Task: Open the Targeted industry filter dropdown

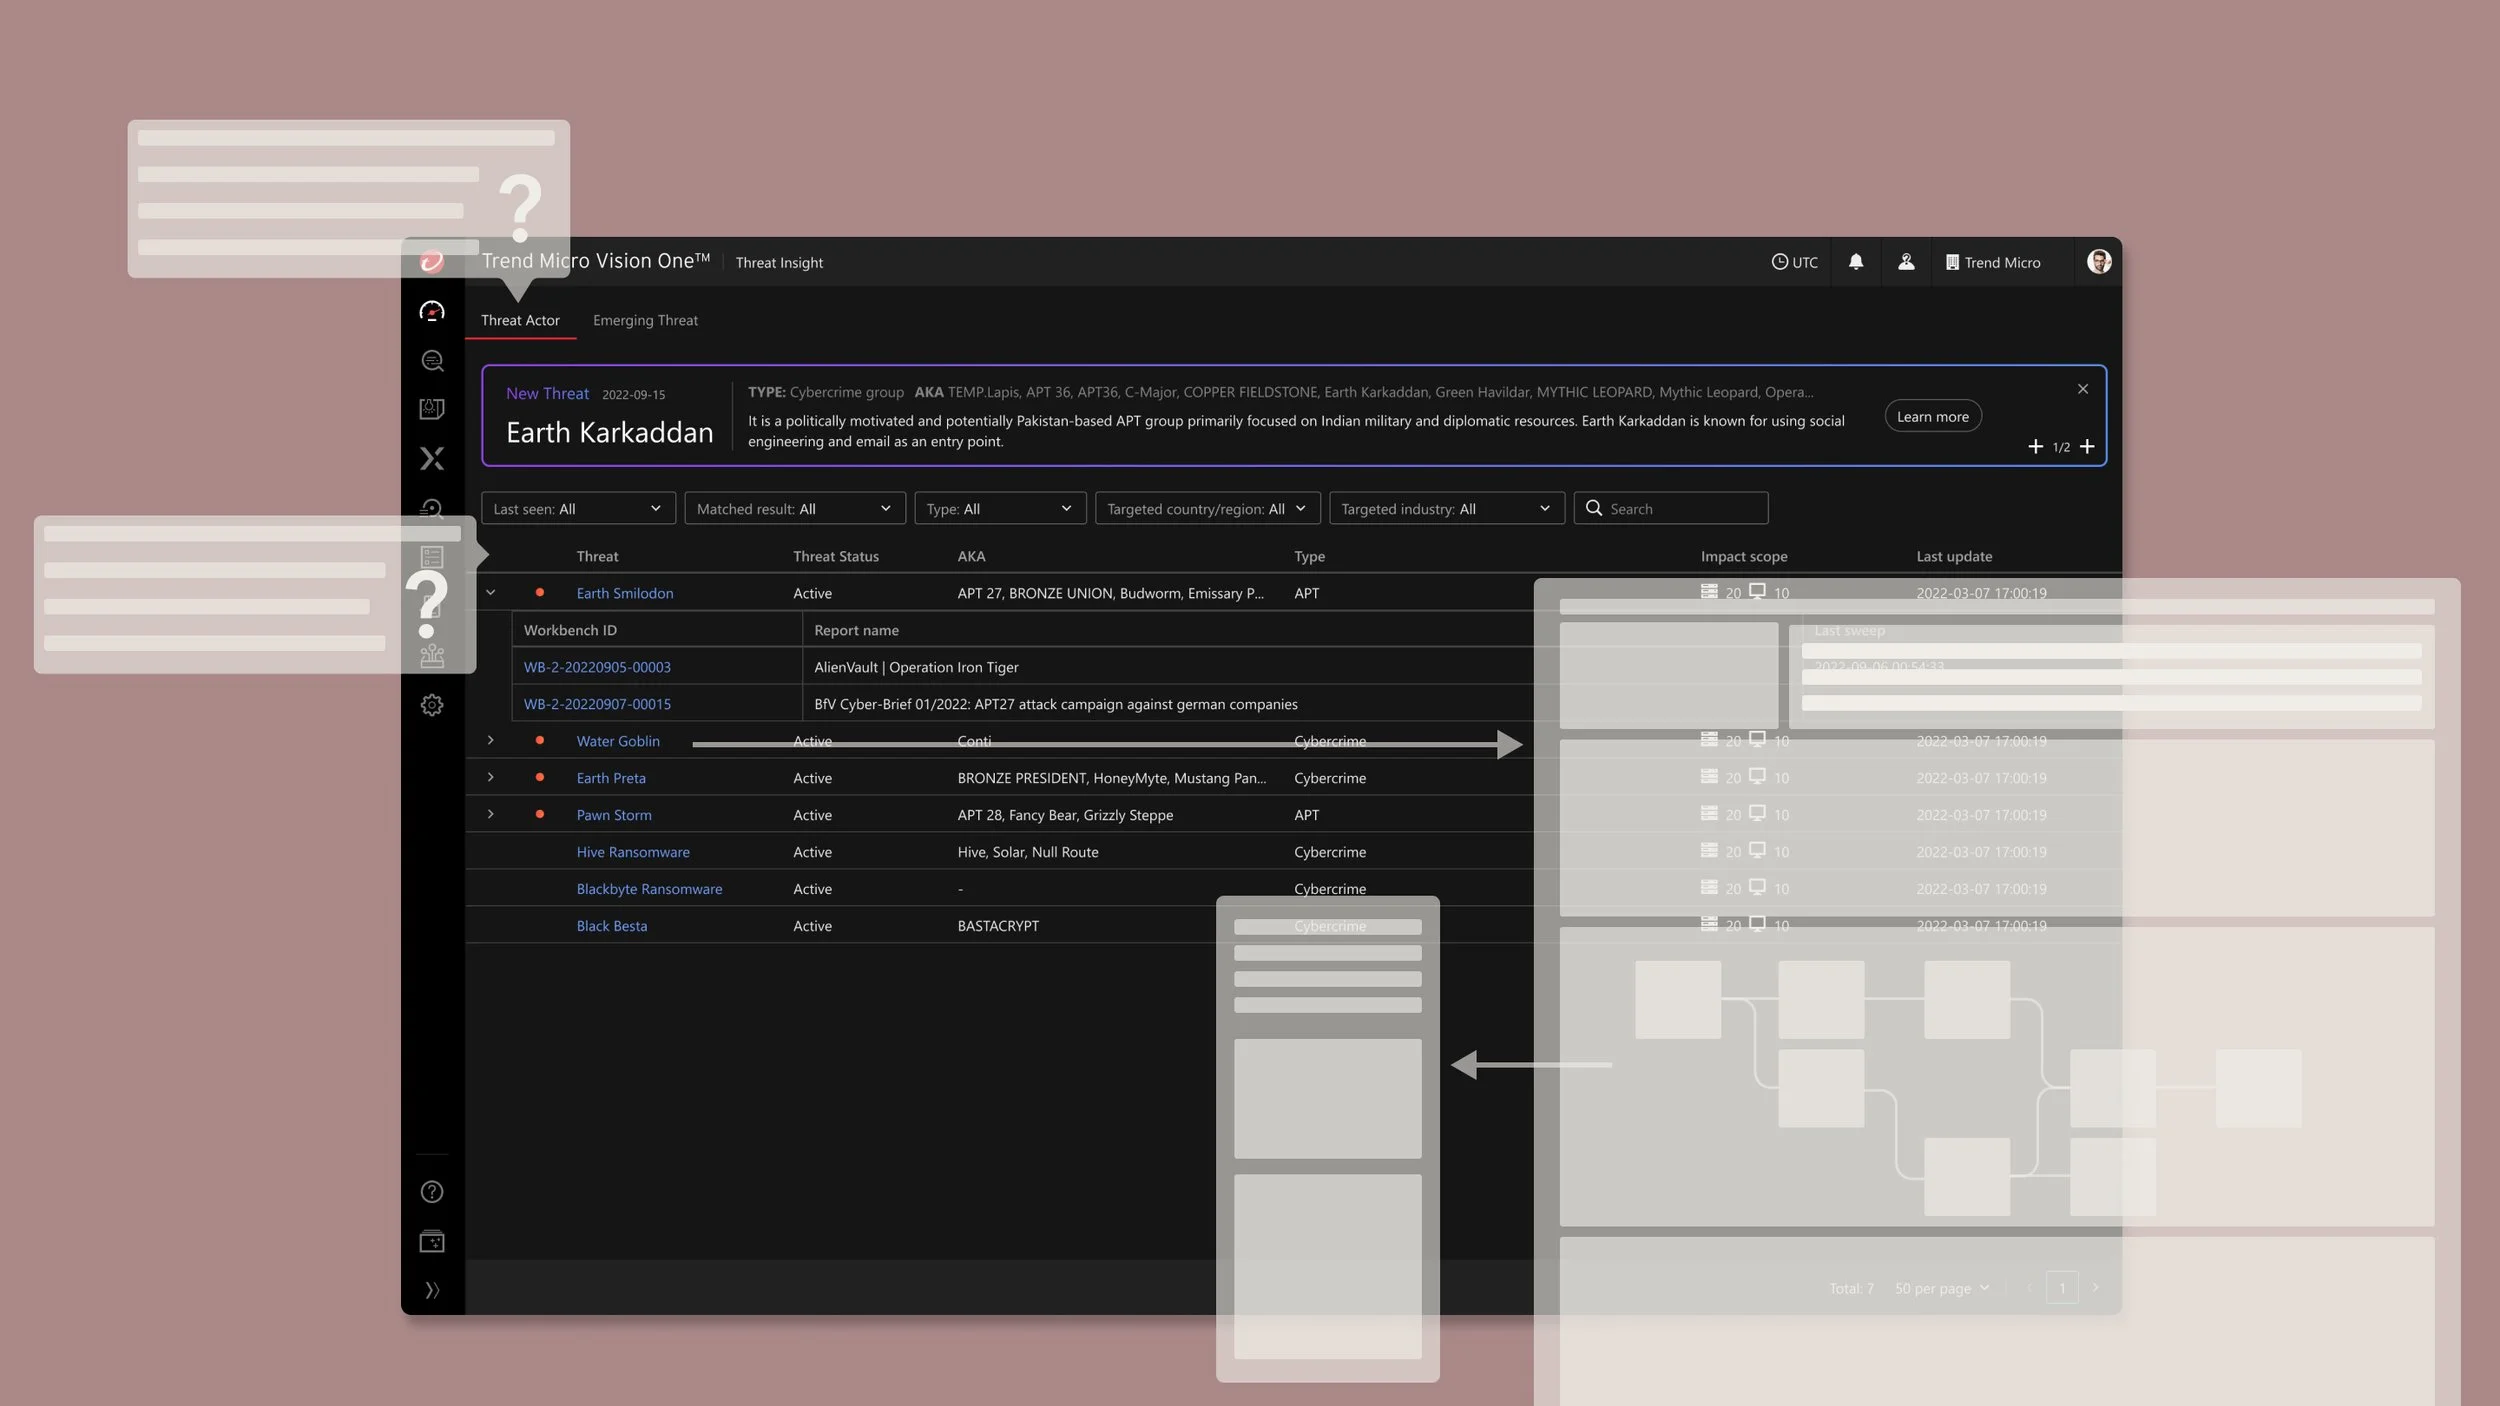Action: click(x=1445, y=509)
